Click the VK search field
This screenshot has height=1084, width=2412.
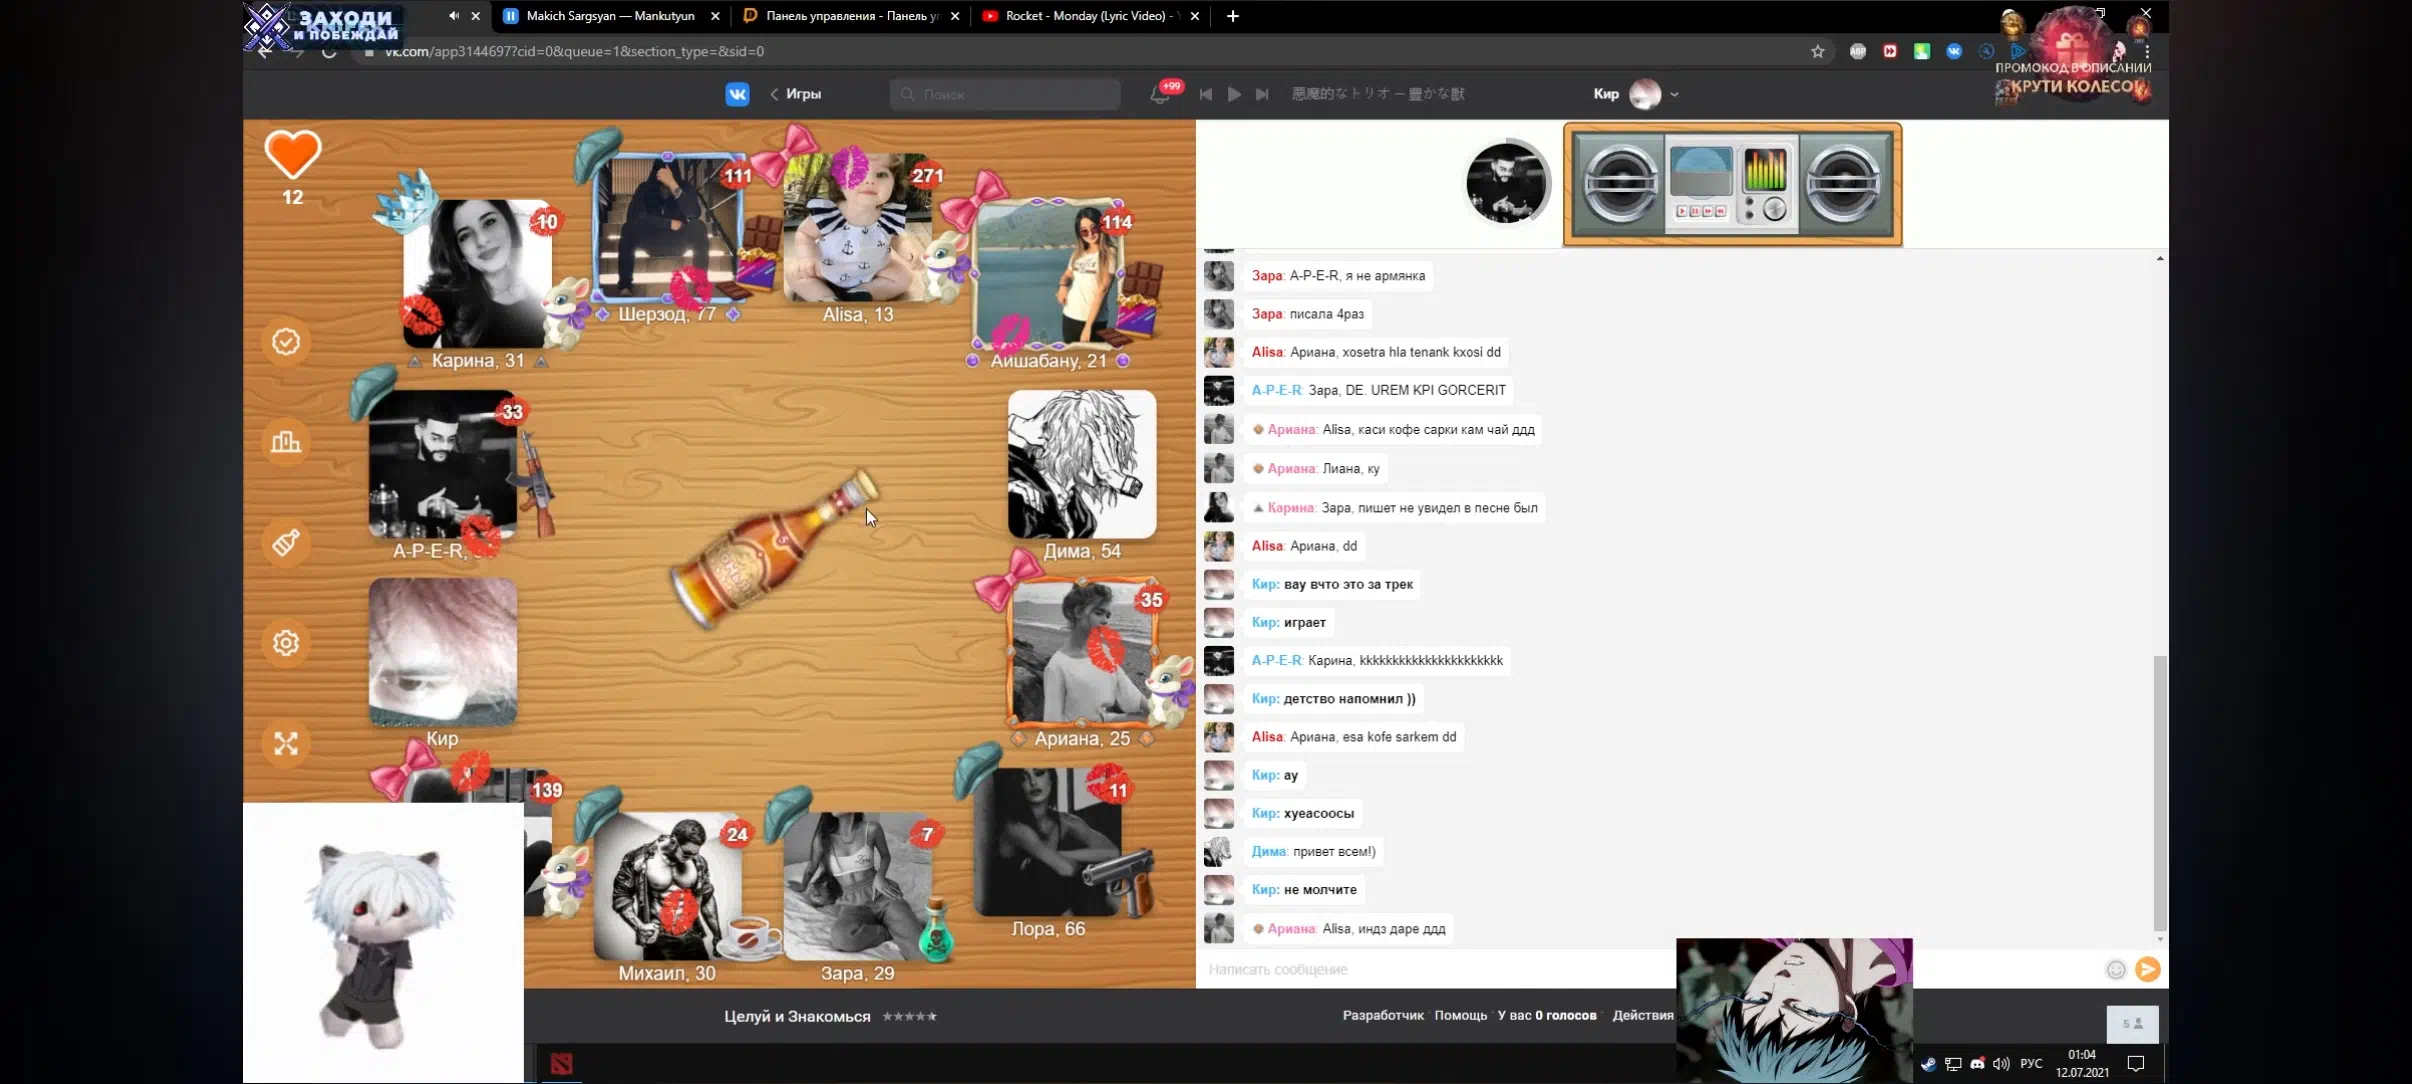[x=1005, y=94]
